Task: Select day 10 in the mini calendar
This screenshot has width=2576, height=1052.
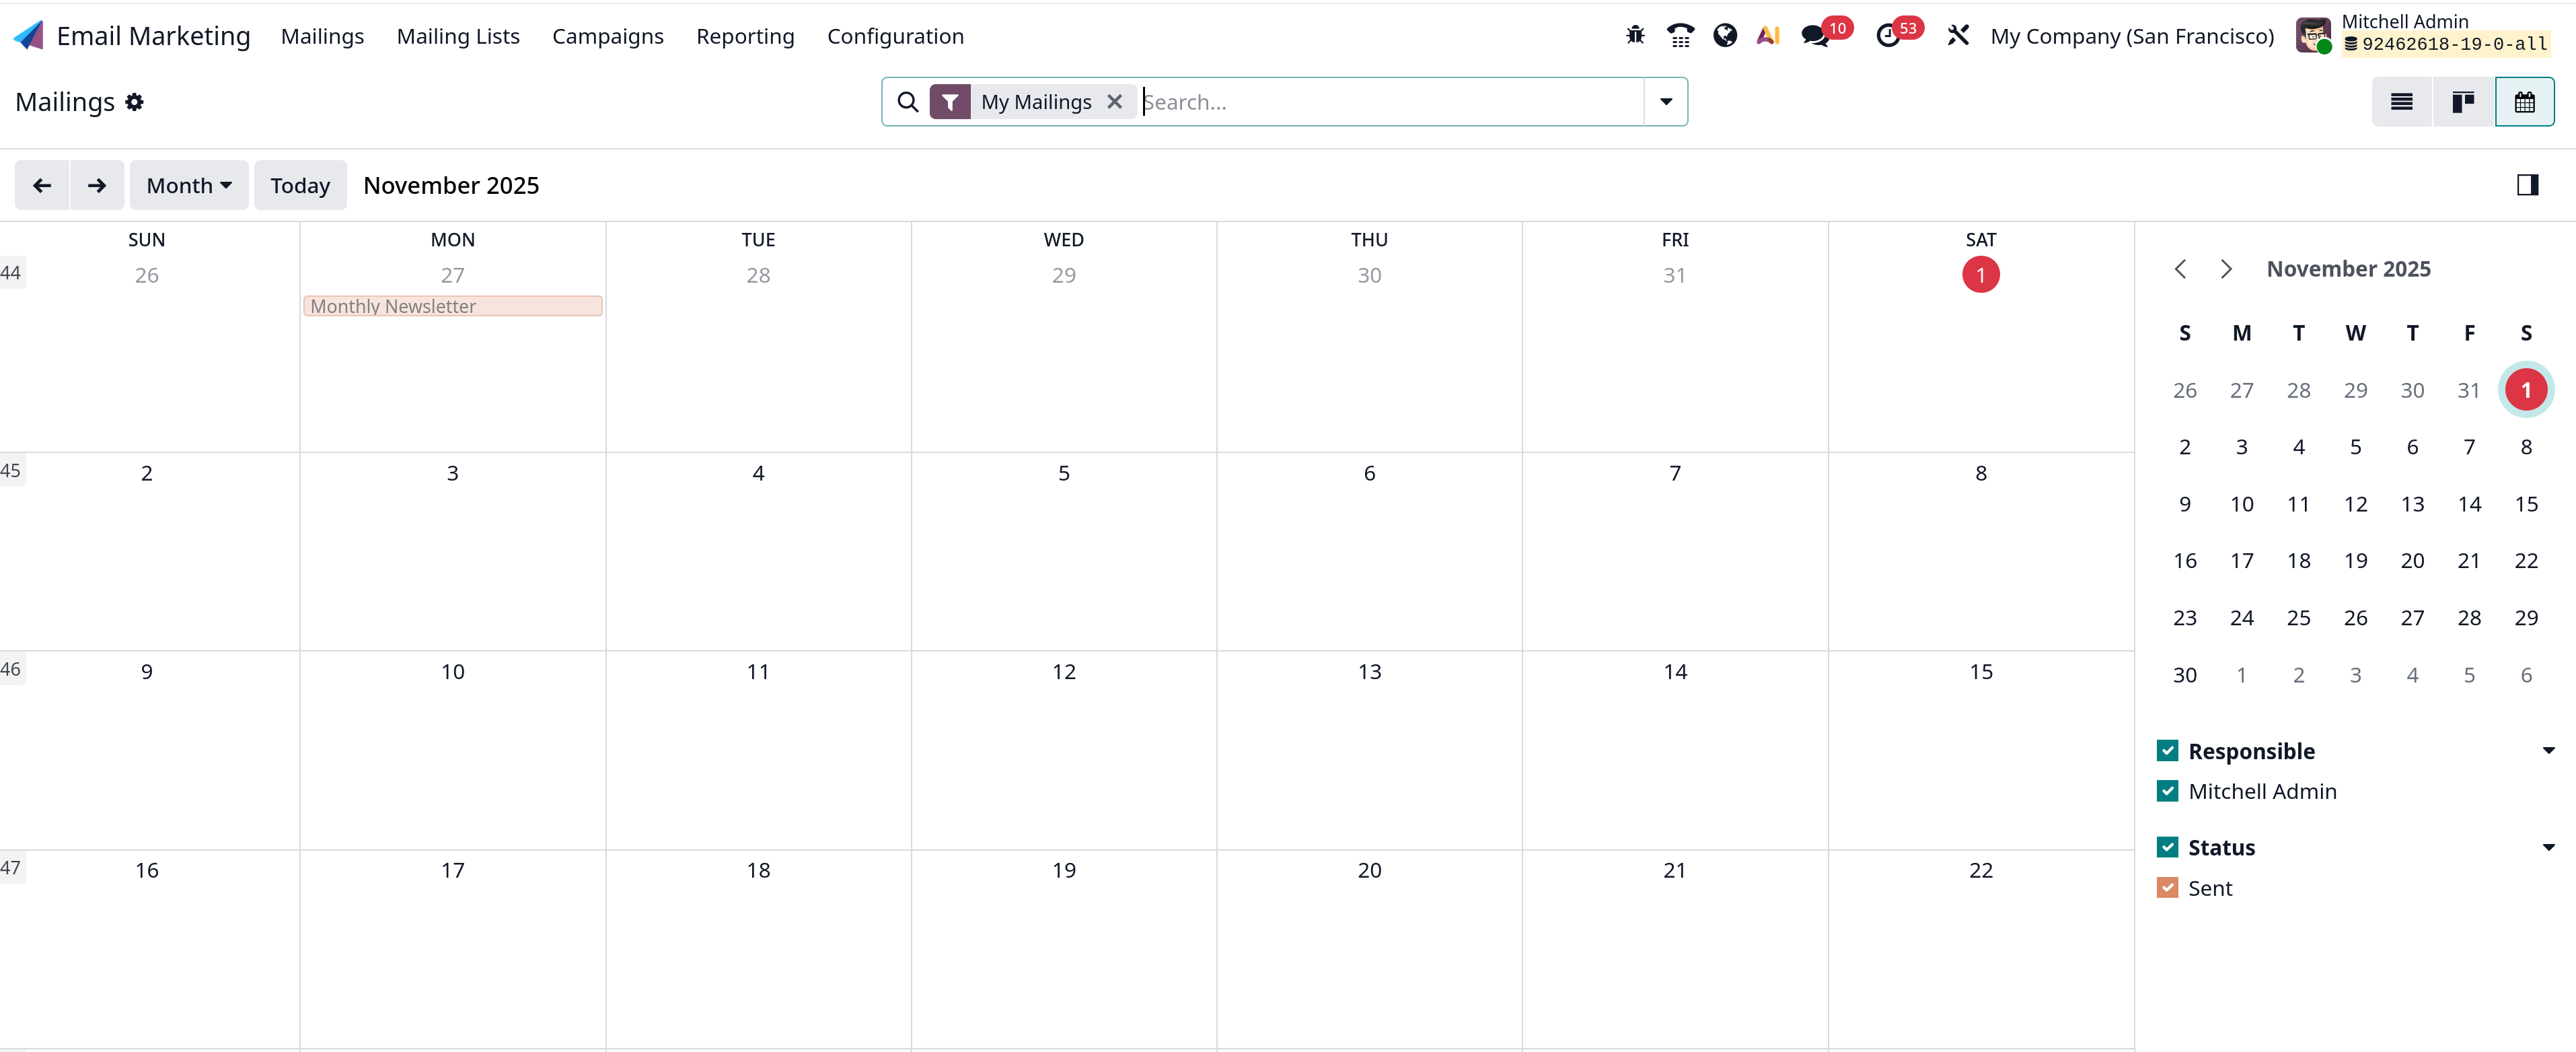Action: point(2241,504)
